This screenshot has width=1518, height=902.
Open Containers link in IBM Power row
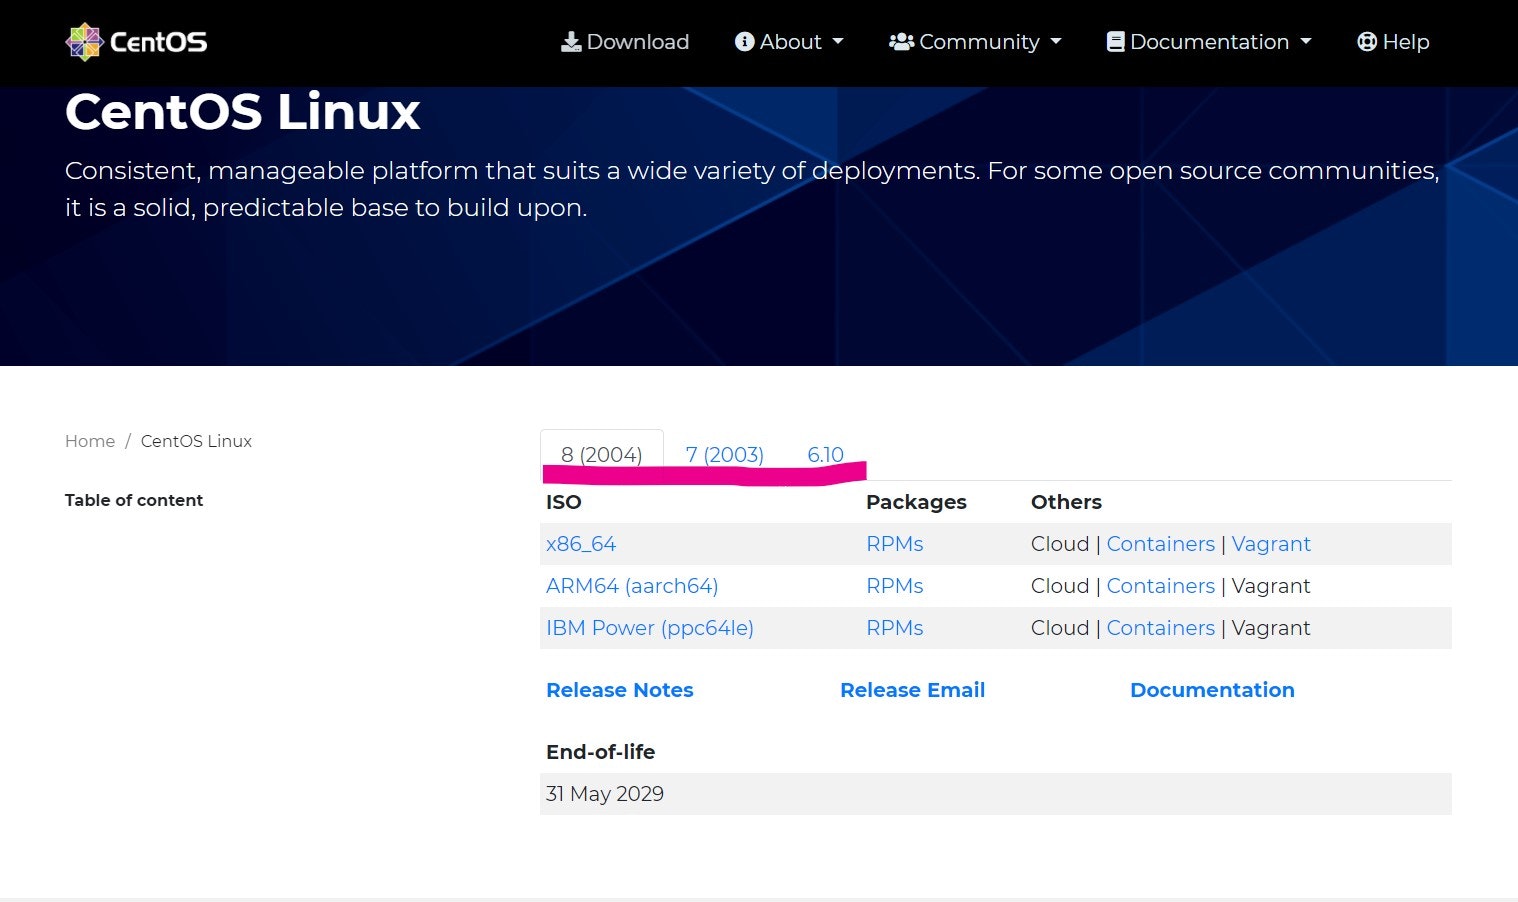(x=1160, y=628)
